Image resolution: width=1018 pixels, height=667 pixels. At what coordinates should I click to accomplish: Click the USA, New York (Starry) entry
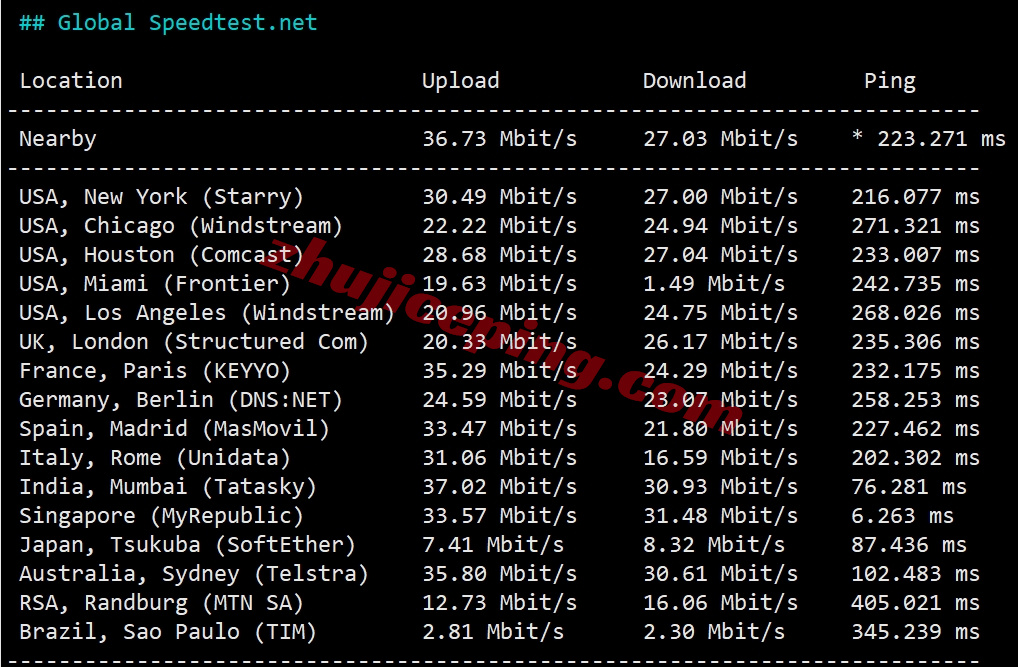coord(161,197)
